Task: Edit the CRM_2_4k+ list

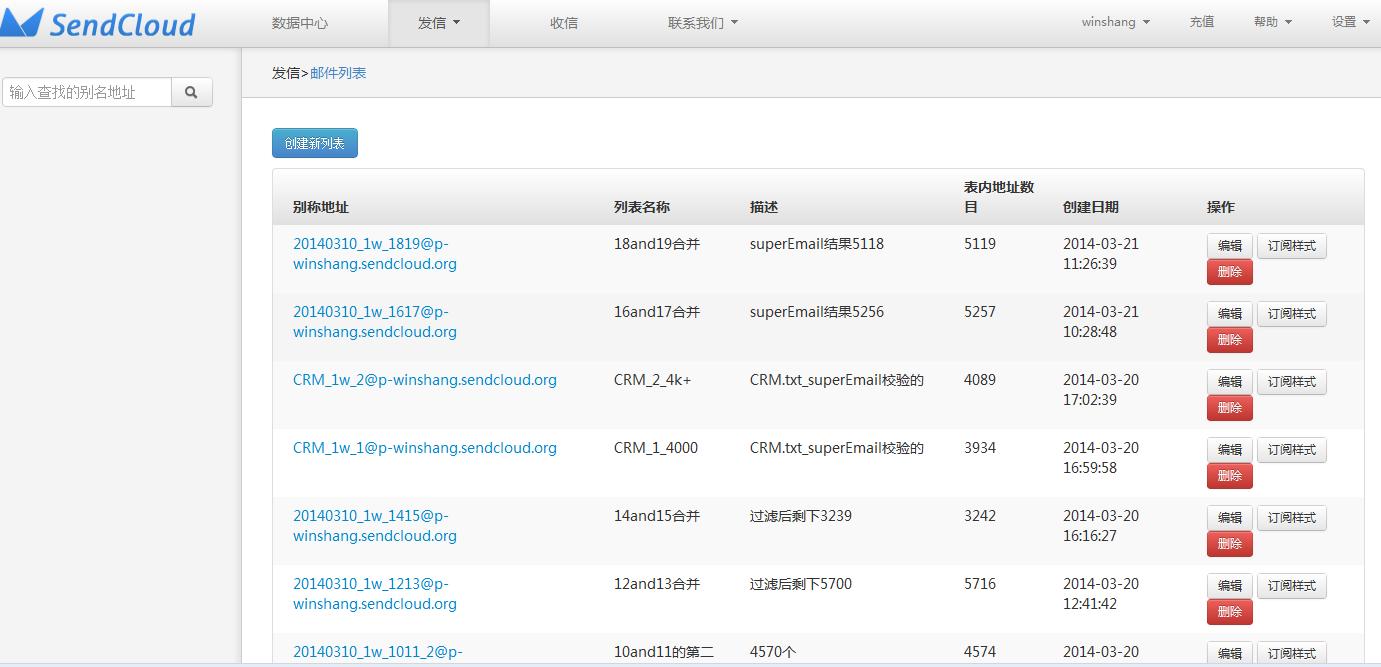Action: pos(1230,382)
